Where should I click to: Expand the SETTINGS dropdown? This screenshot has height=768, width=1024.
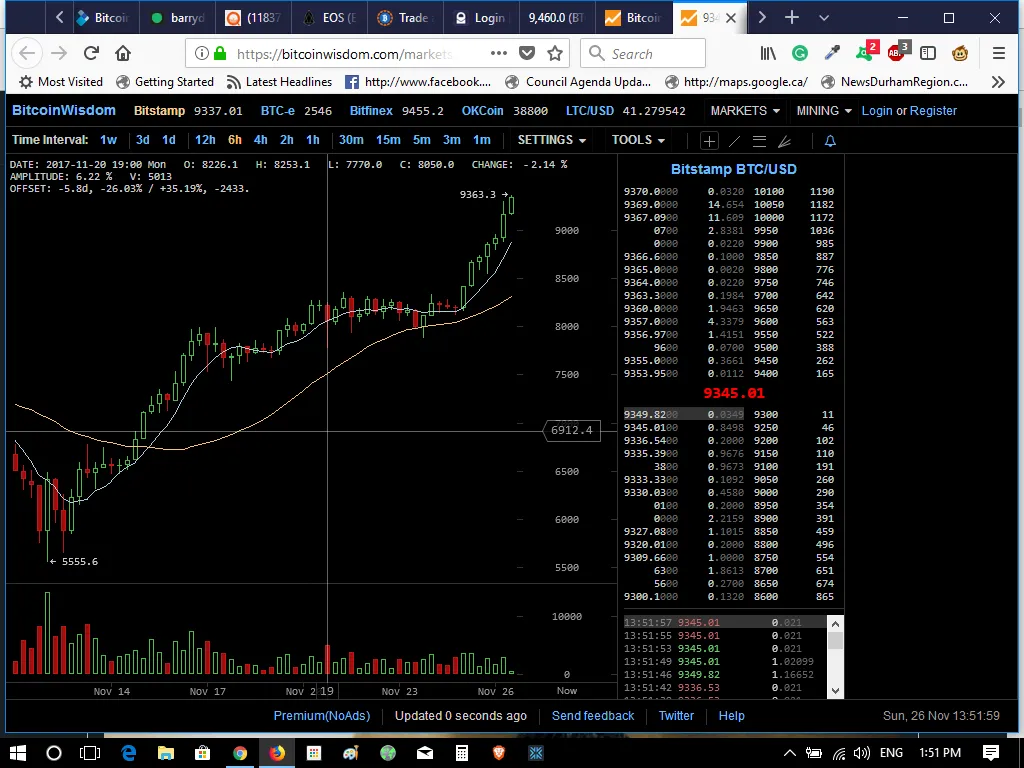552,140
